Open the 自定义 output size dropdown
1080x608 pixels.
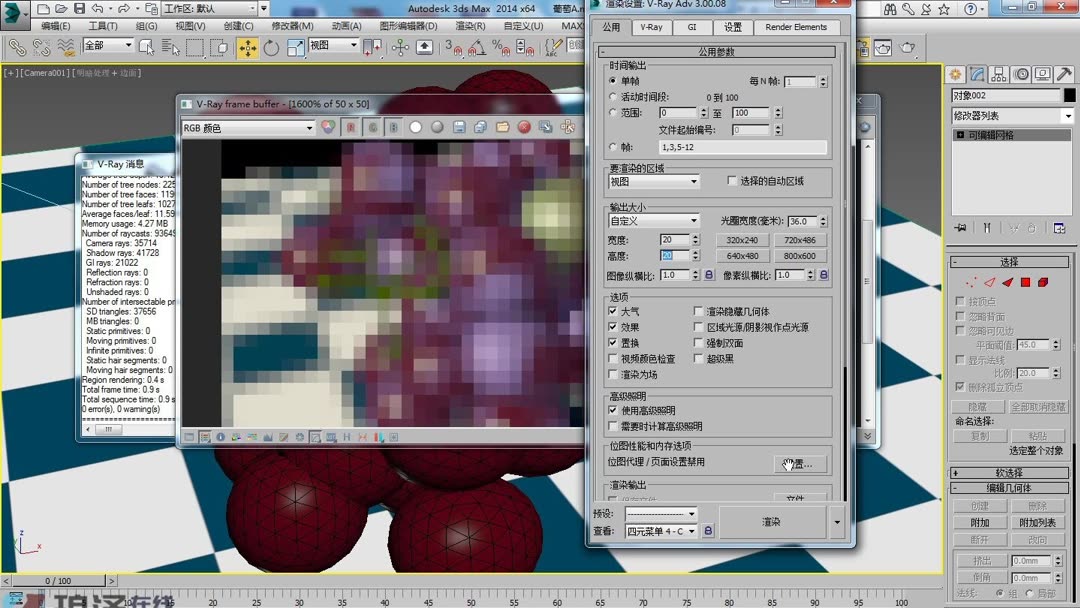(654, 219)
